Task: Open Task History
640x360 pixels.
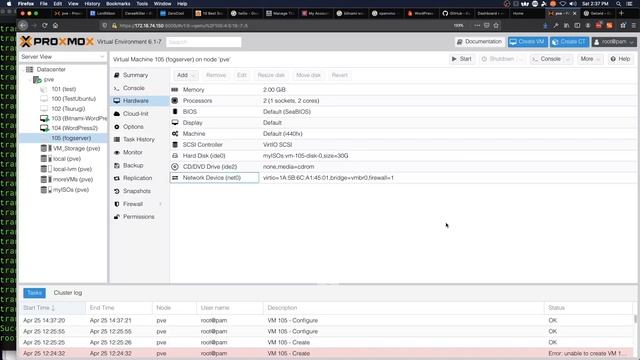Action: pyautogui.click(x=139, y=140)
